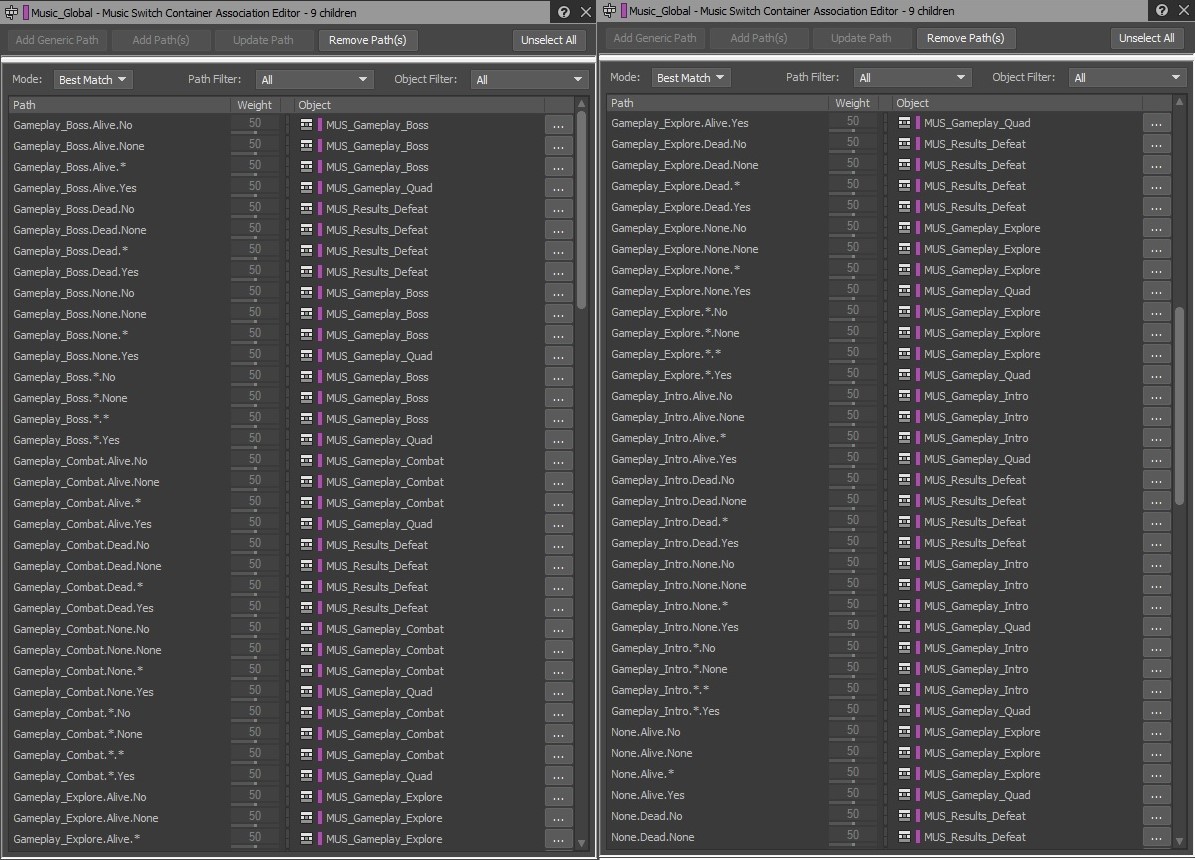Click the weight slider for Gameplay_Boss.None.Yes
This screenshot has width=1195, height=860.
tap(255, 356)
